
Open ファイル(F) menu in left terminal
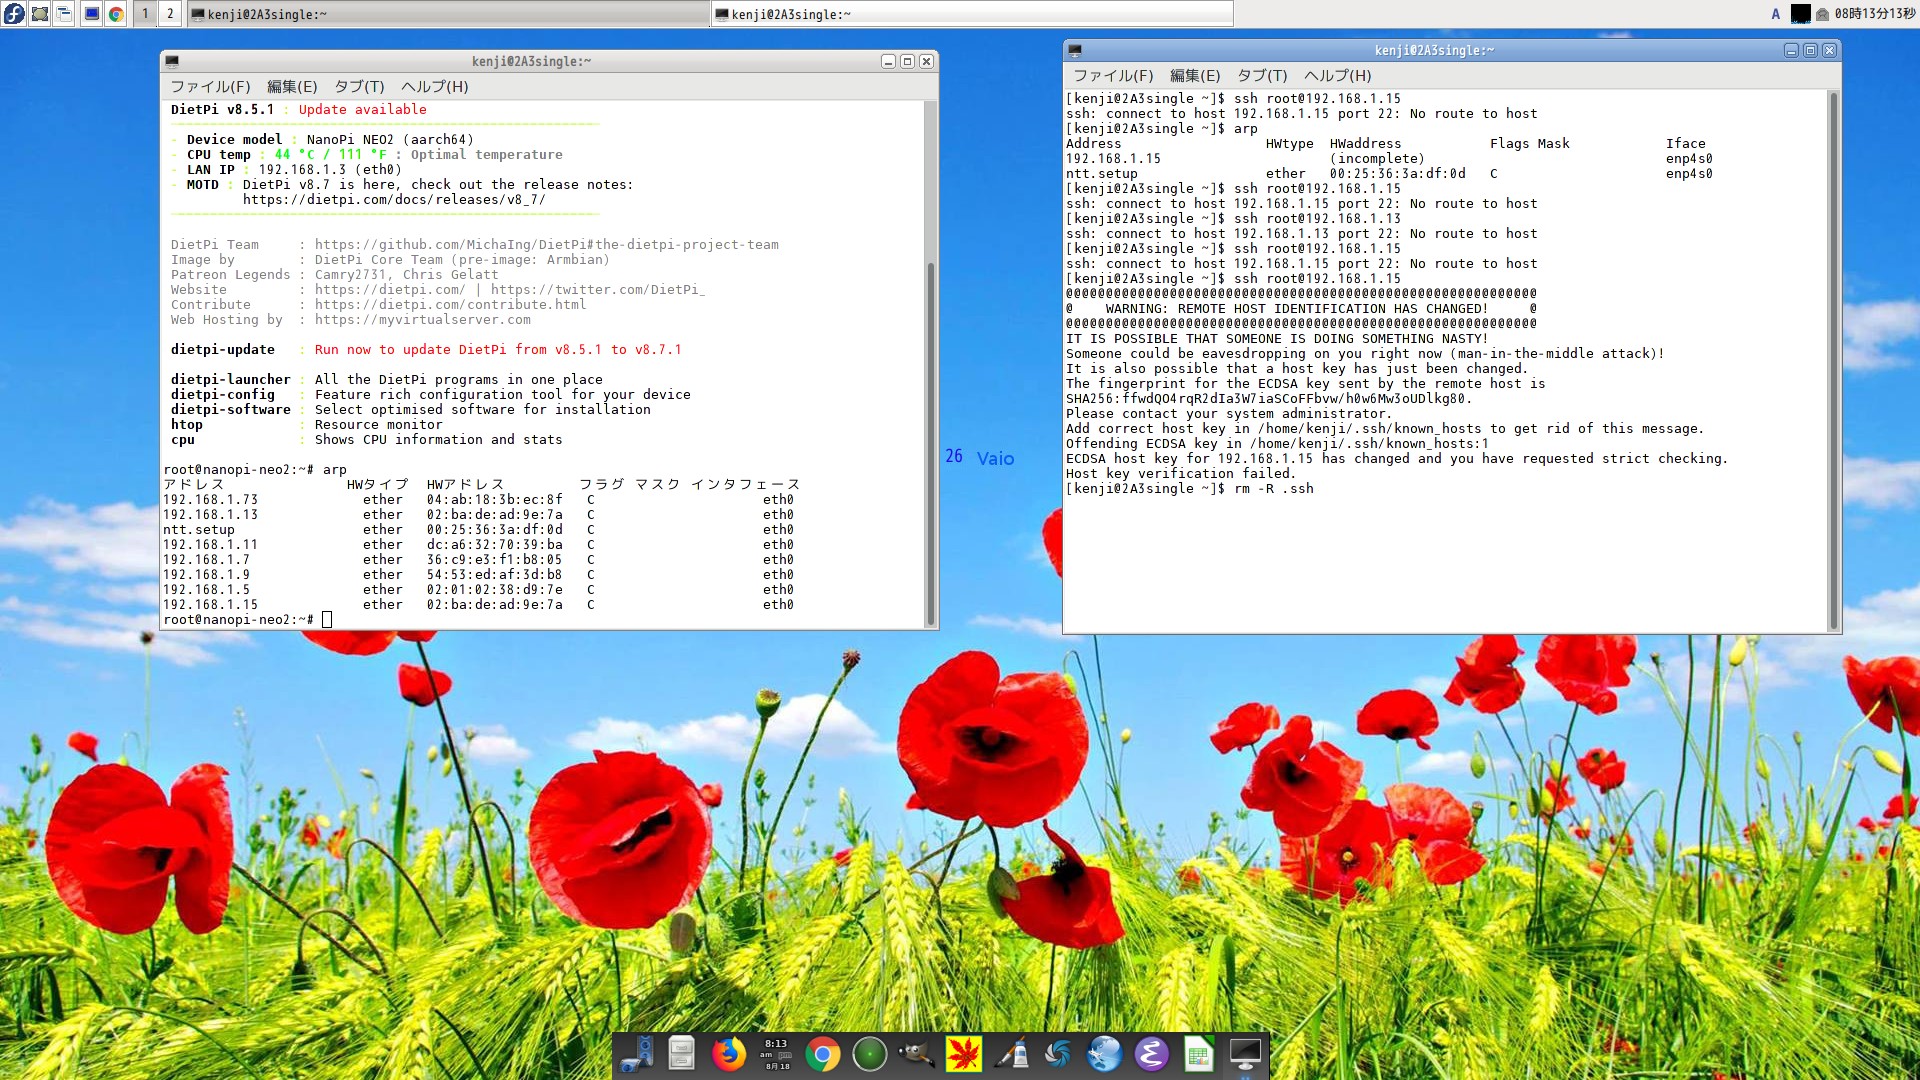click(210, 87)
